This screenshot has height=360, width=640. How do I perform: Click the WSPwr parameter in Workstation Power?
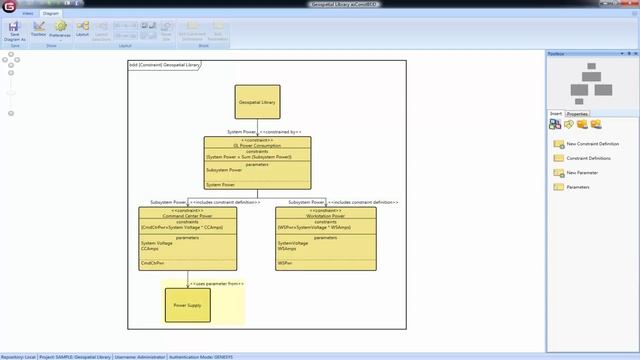pyautogui.click(x=285, y=263)
